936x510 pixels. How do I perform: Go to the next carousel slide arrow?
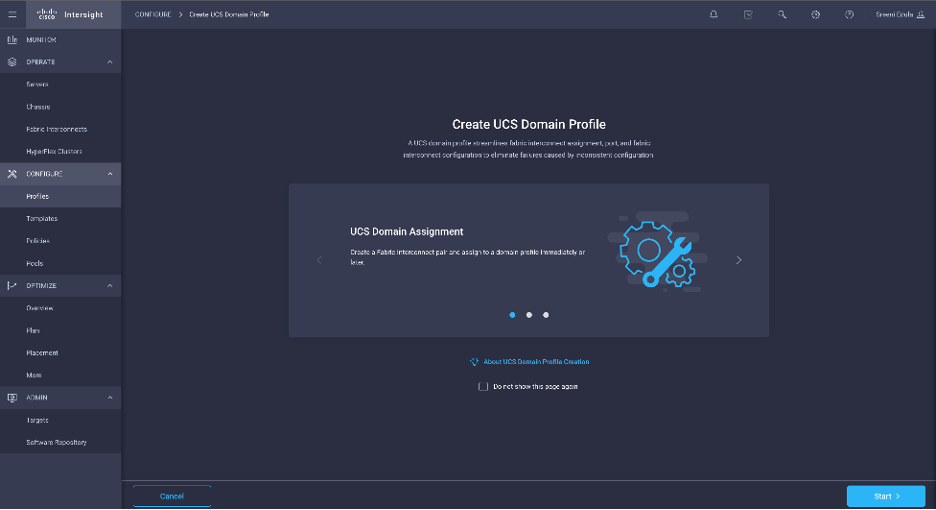tap(738, 260)
